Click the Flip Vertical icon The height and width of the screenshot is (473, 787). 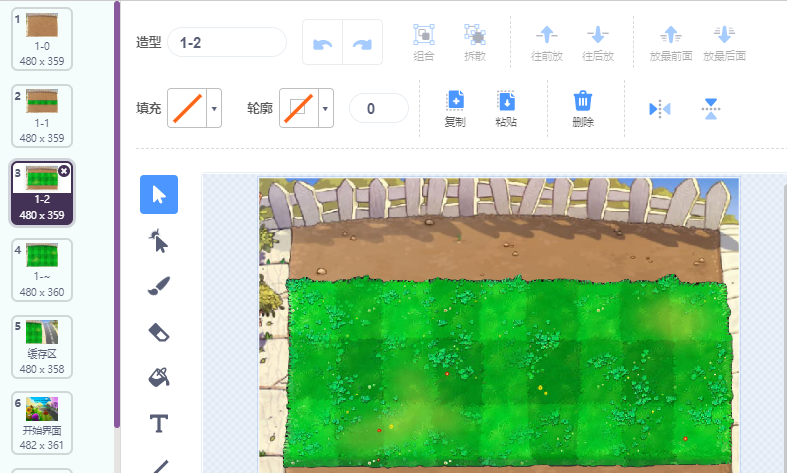711,108
